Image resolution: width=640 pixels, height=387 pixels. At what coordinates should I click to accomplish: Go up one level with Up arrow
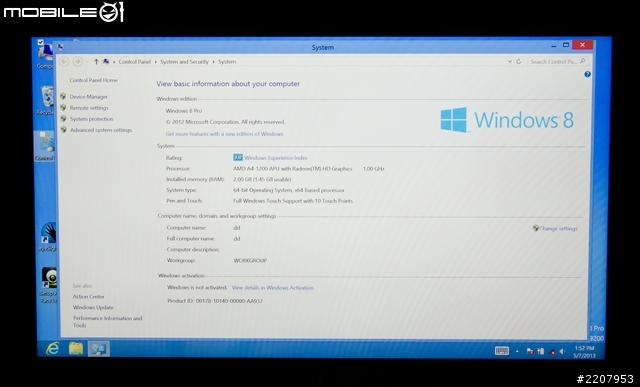click(96, 62)
